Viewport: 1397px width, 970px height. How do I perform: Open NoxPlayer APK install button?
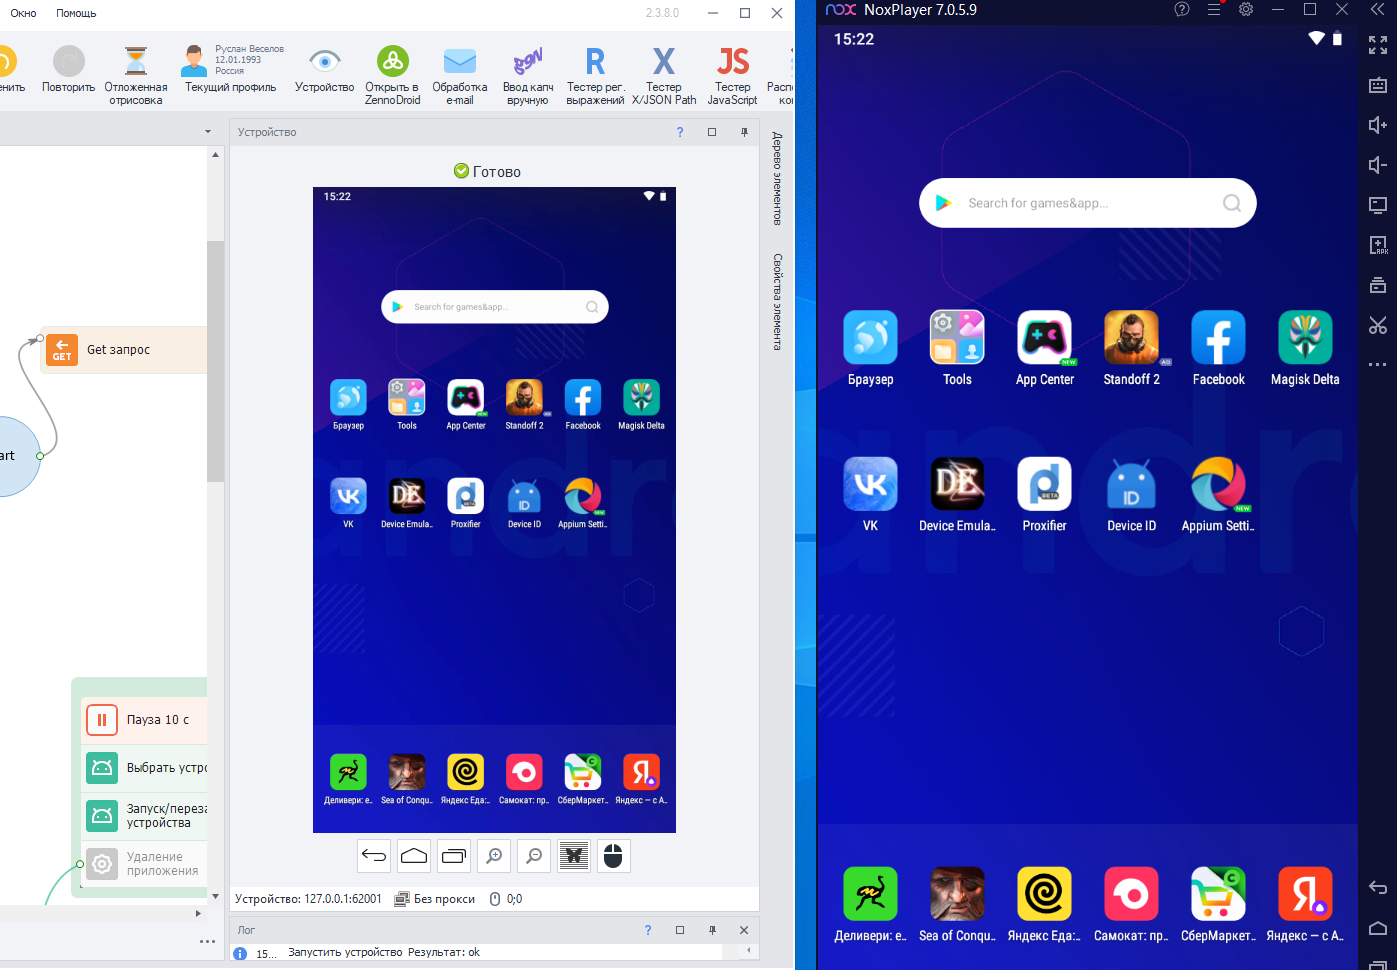coord(1377,245)
